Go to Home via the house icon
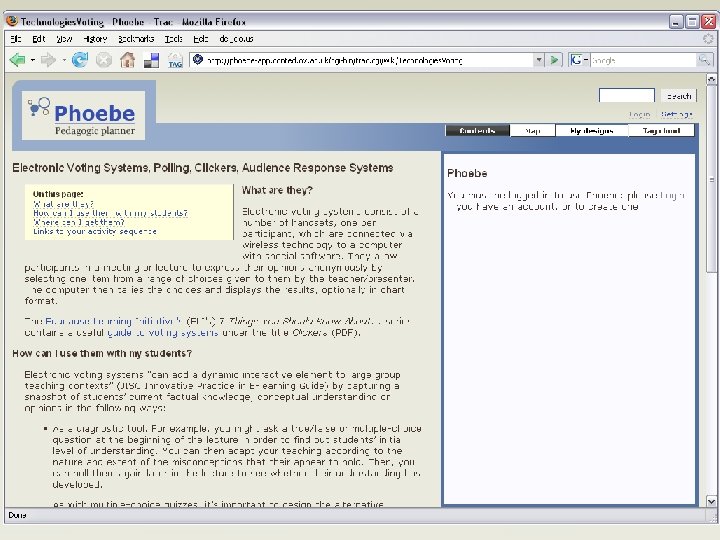Screen dimensions: 720x540 [128, 60]
